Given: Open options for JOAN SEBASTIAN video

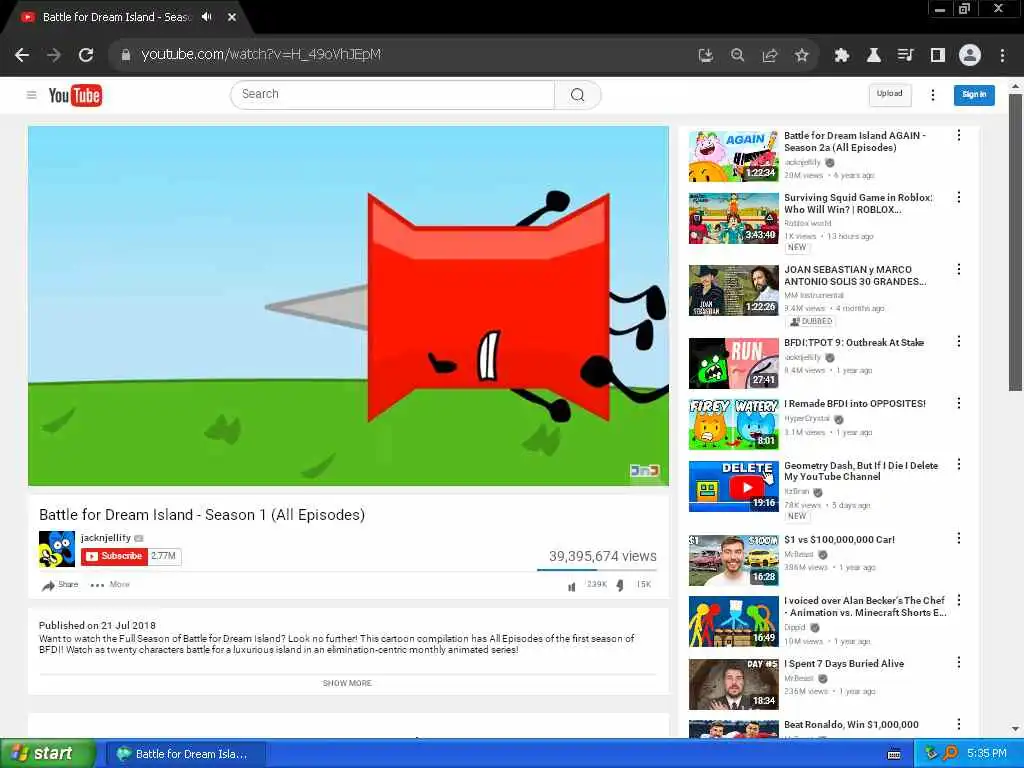Looking at the screenshot, I should tap(959, 269).
